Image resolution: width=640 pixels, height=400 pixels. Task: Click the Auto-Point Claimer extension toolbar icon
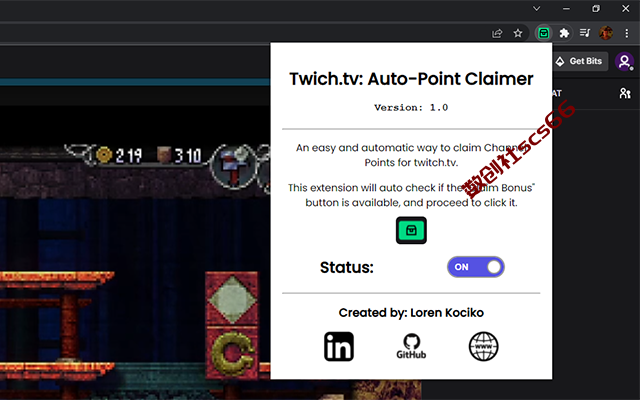point(544,33)
